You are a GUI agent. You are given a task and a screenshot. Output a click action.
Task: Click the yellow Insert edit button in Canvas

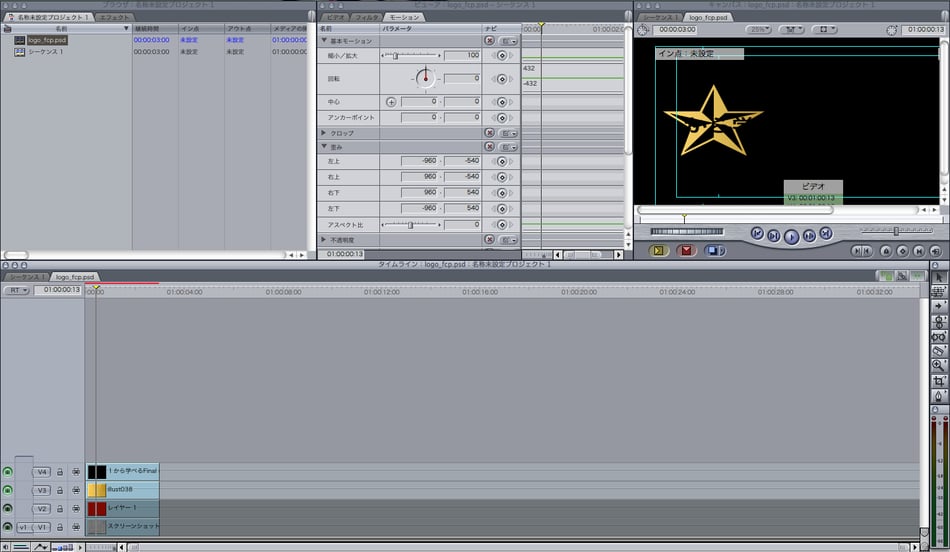659,250
